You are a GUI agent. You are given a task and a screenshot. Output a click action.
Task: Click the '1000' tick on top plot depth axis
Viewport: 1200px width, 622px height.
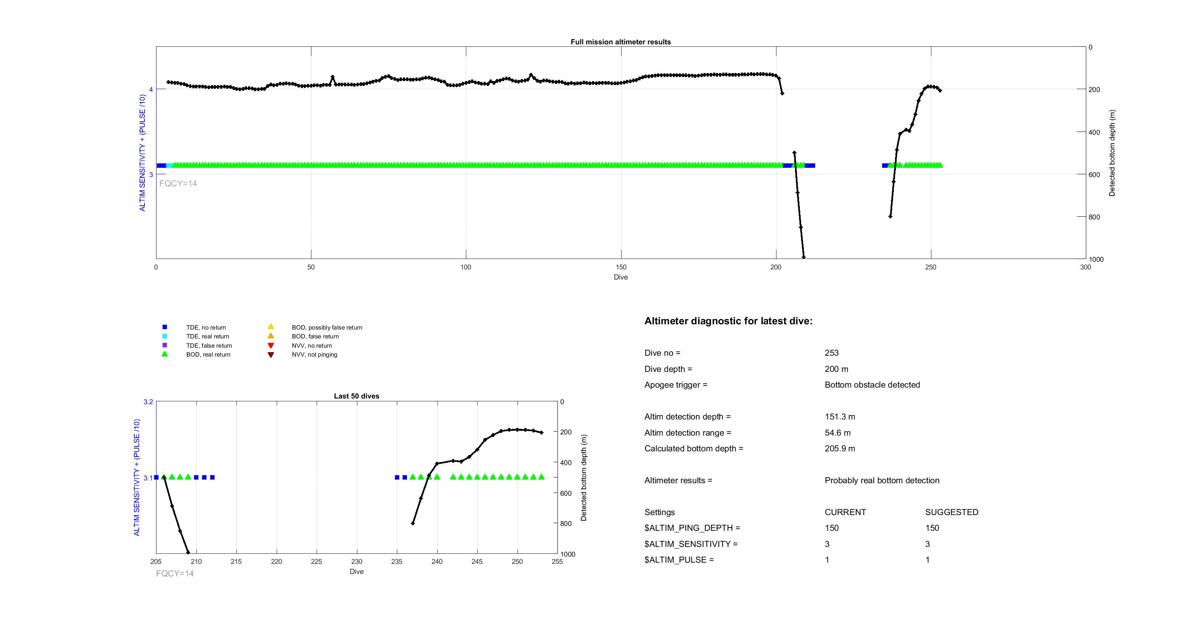(1098, 259)
